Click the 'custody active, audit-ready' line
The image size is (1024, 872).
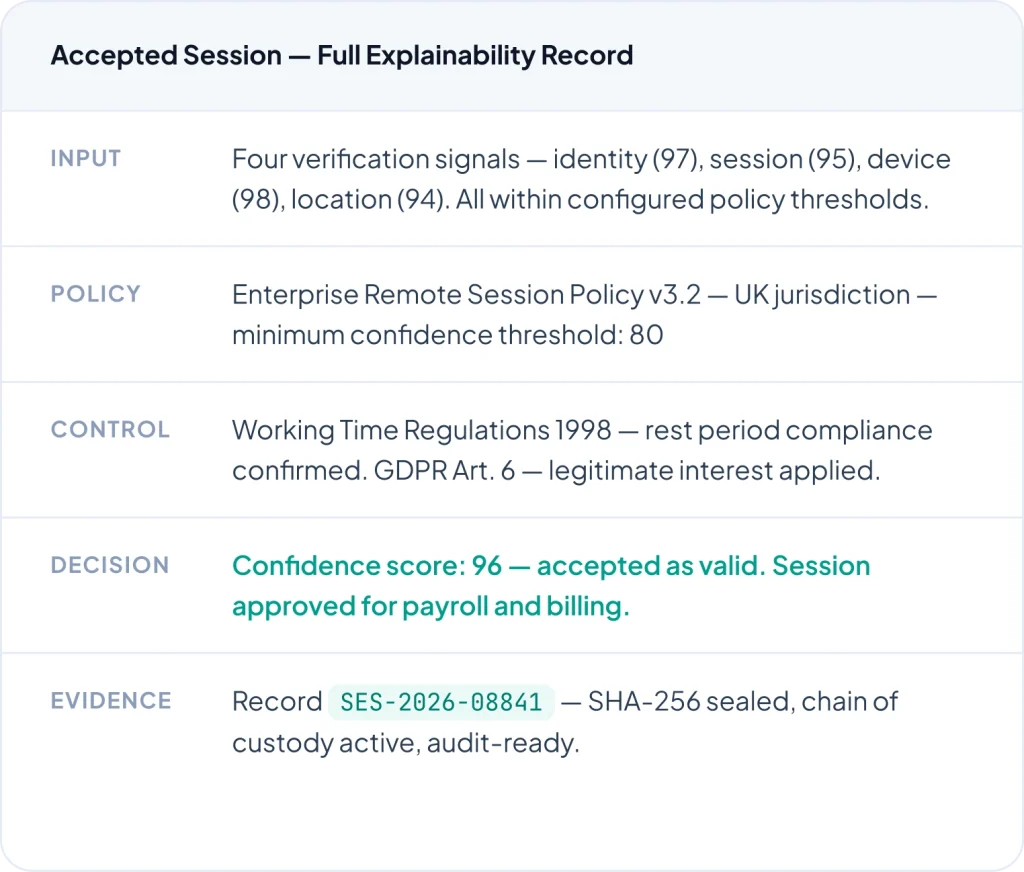[405, 743]
